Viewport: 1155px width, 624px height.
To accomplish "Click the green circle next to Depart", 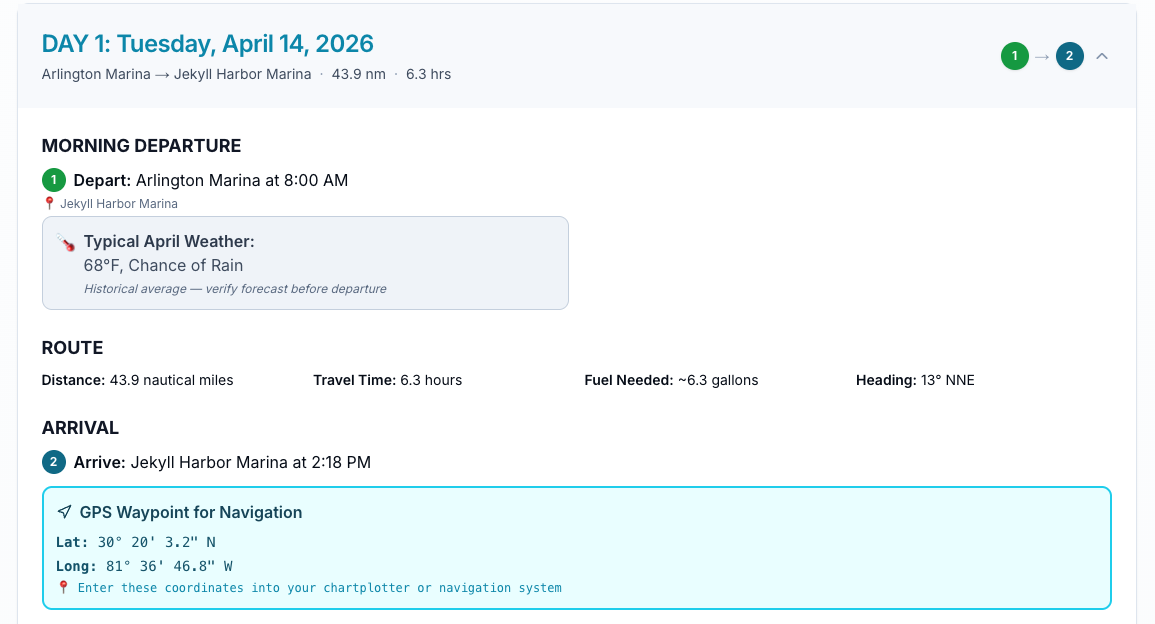I will tap(53, 180).
